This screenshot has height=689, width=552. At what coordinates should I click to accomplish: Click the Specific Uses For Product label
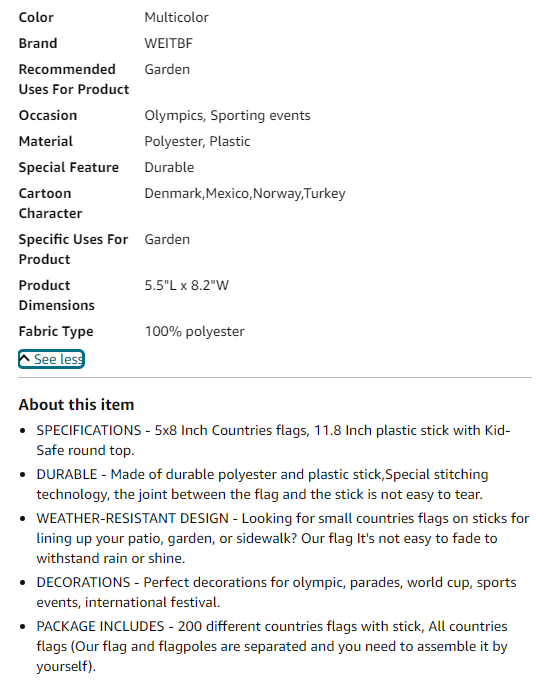[73, 250]
